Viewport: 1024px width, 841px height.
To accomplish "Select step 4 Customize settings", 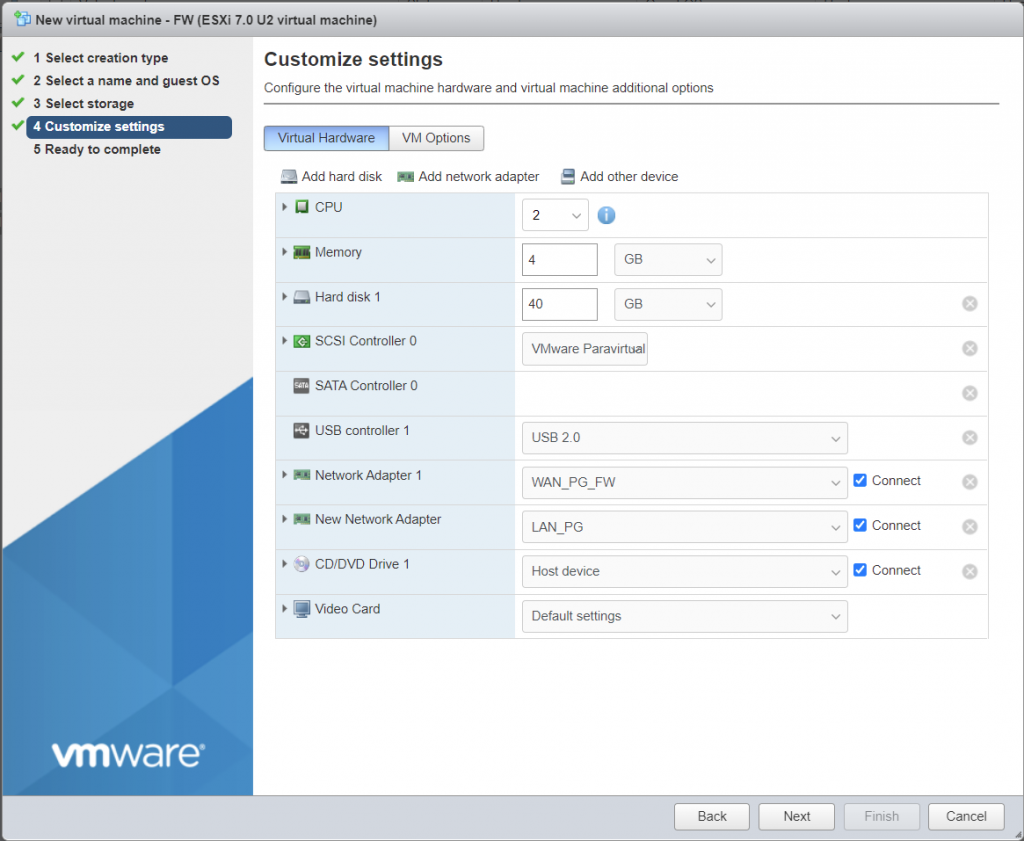I will tap(129, 127).
